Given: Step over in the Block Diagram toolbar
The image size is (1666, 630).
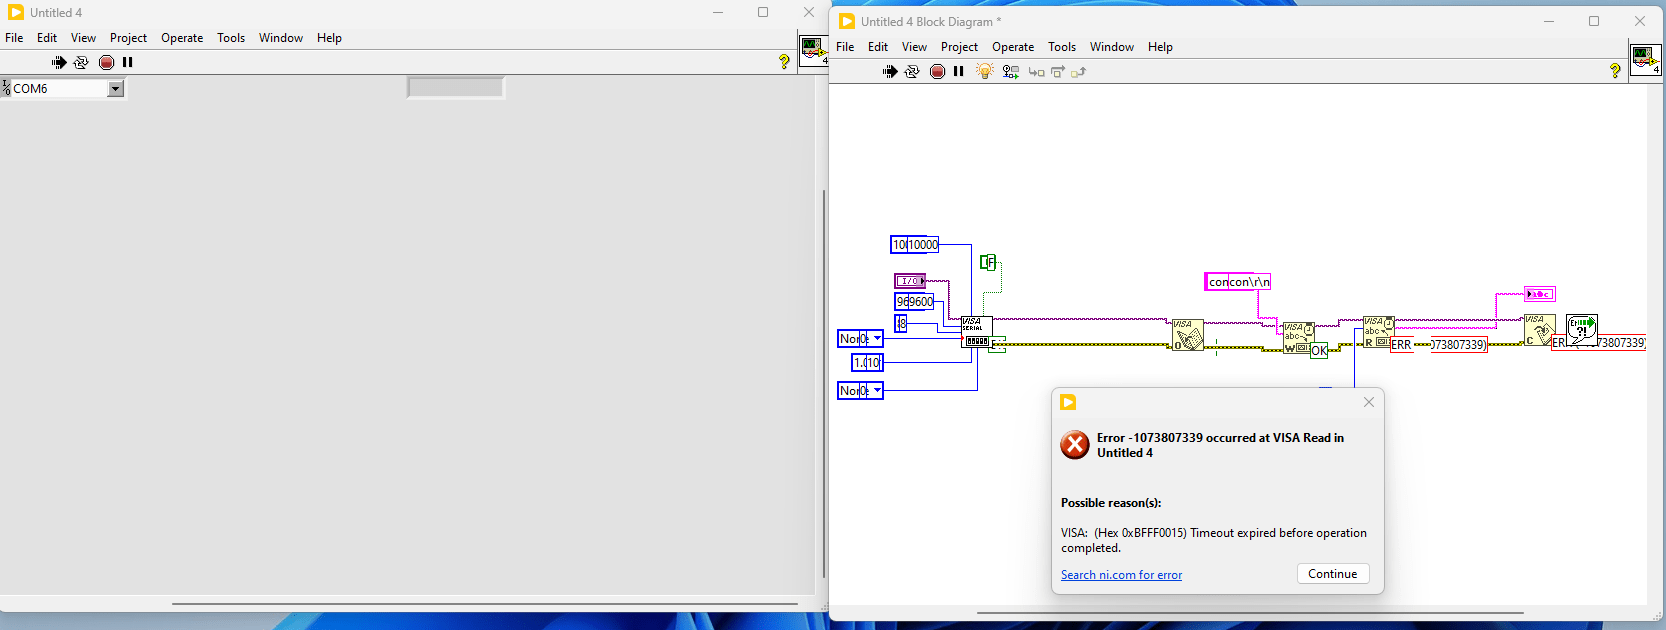Looking at the screenshot, I should [1057, 72].
